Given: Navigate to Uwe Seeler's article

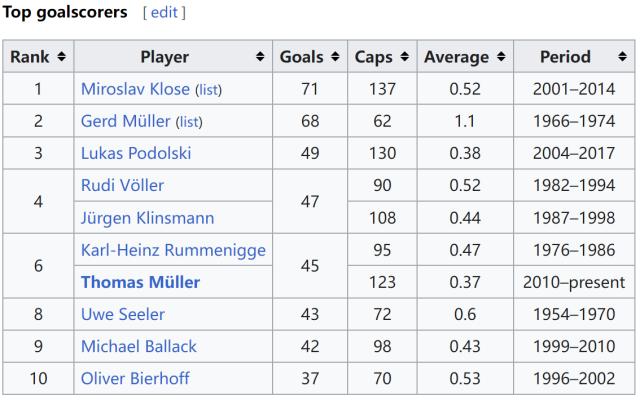Looking at the screenshot, I should 123,314.
